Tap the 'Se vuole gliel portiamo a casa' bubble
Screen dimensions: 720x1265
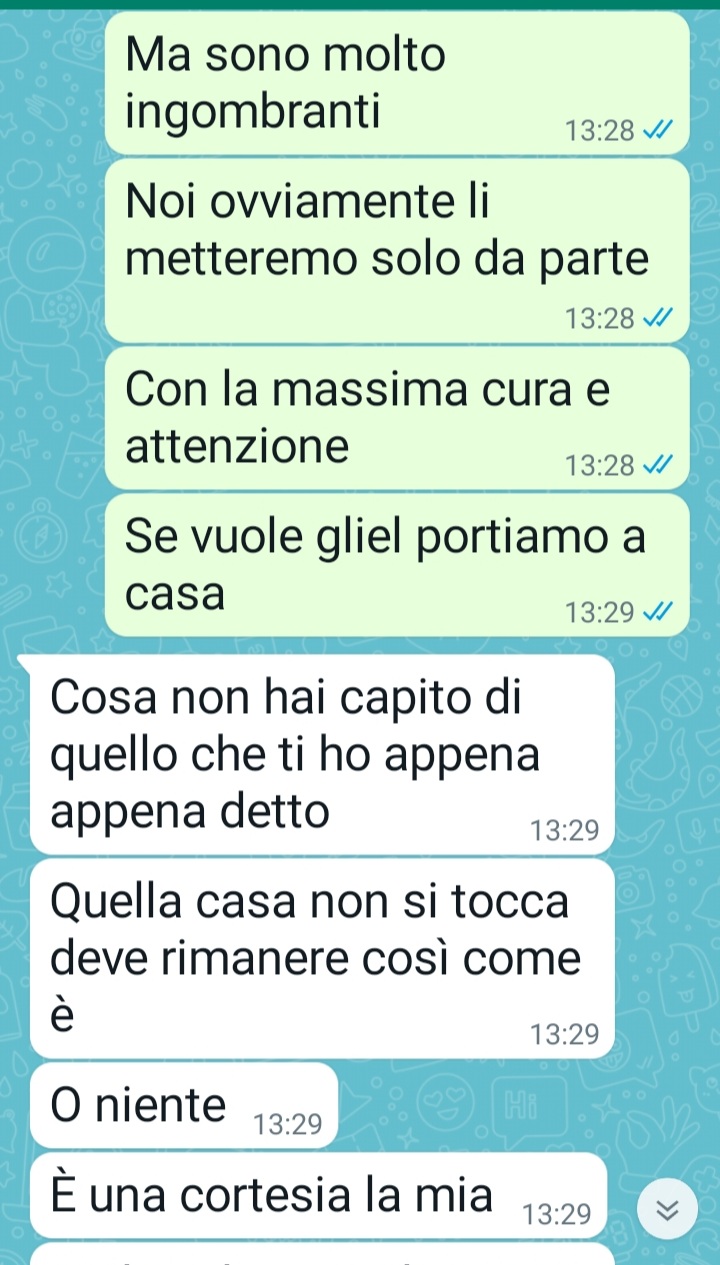point(397,565)
